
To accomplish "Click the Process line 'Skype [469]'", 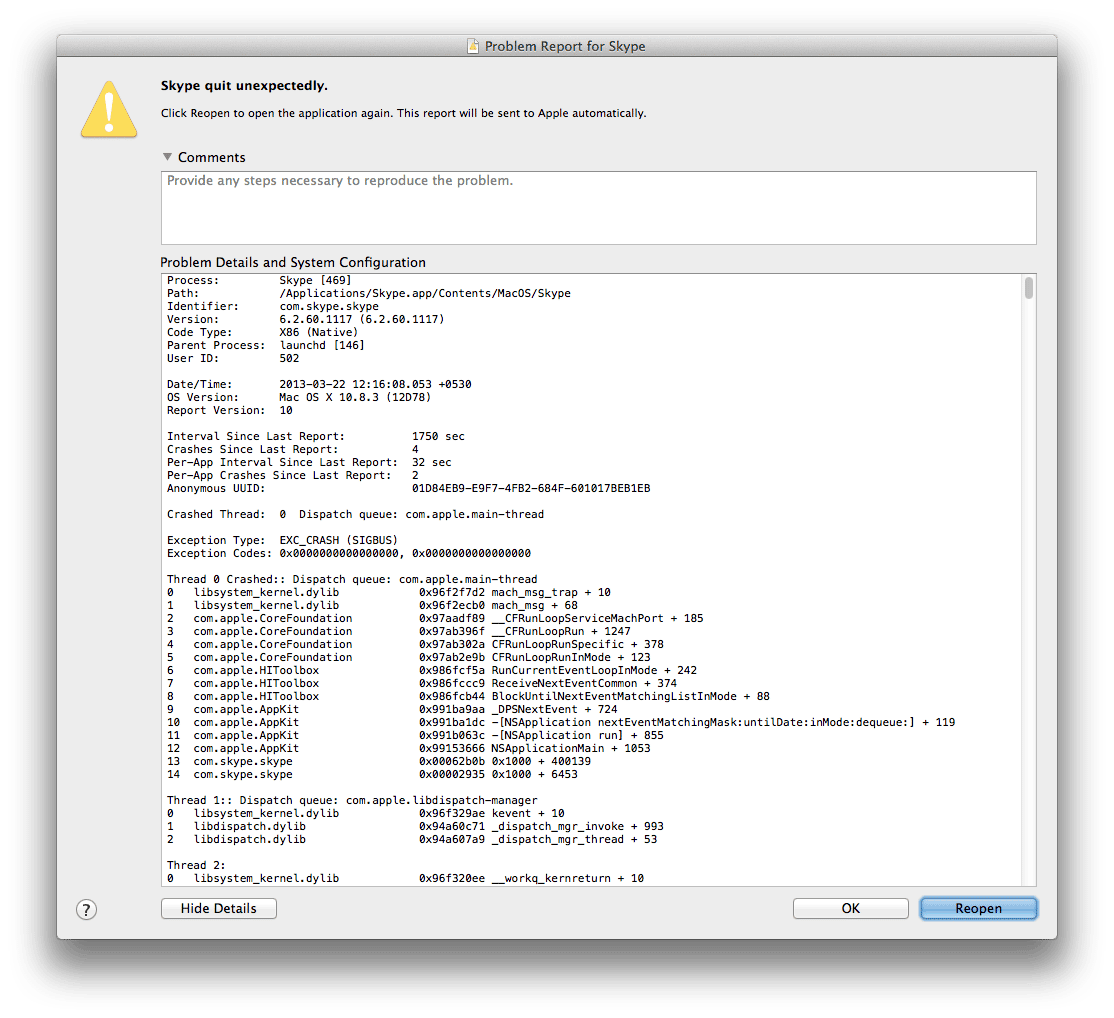I will (259, 281).
